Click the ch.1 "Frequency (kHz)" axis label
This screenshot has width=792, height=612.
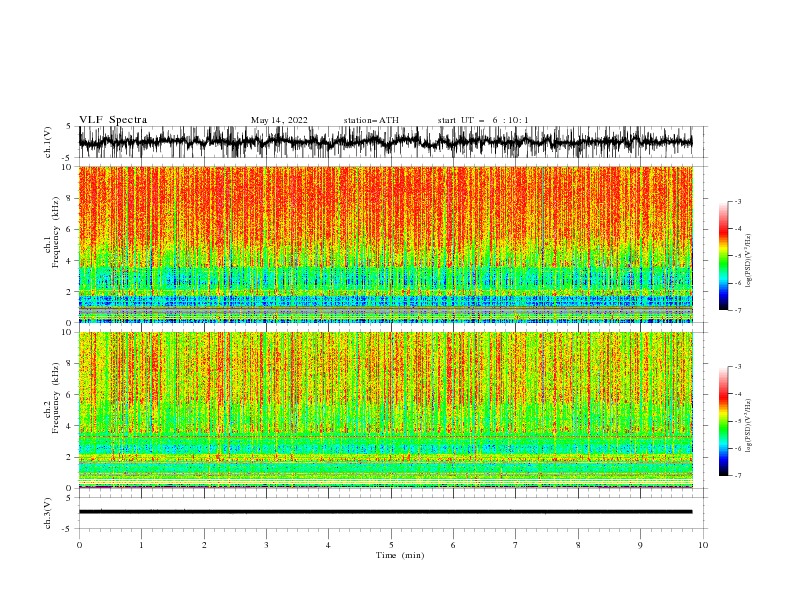pyautogui.click(x=55, y=231)
